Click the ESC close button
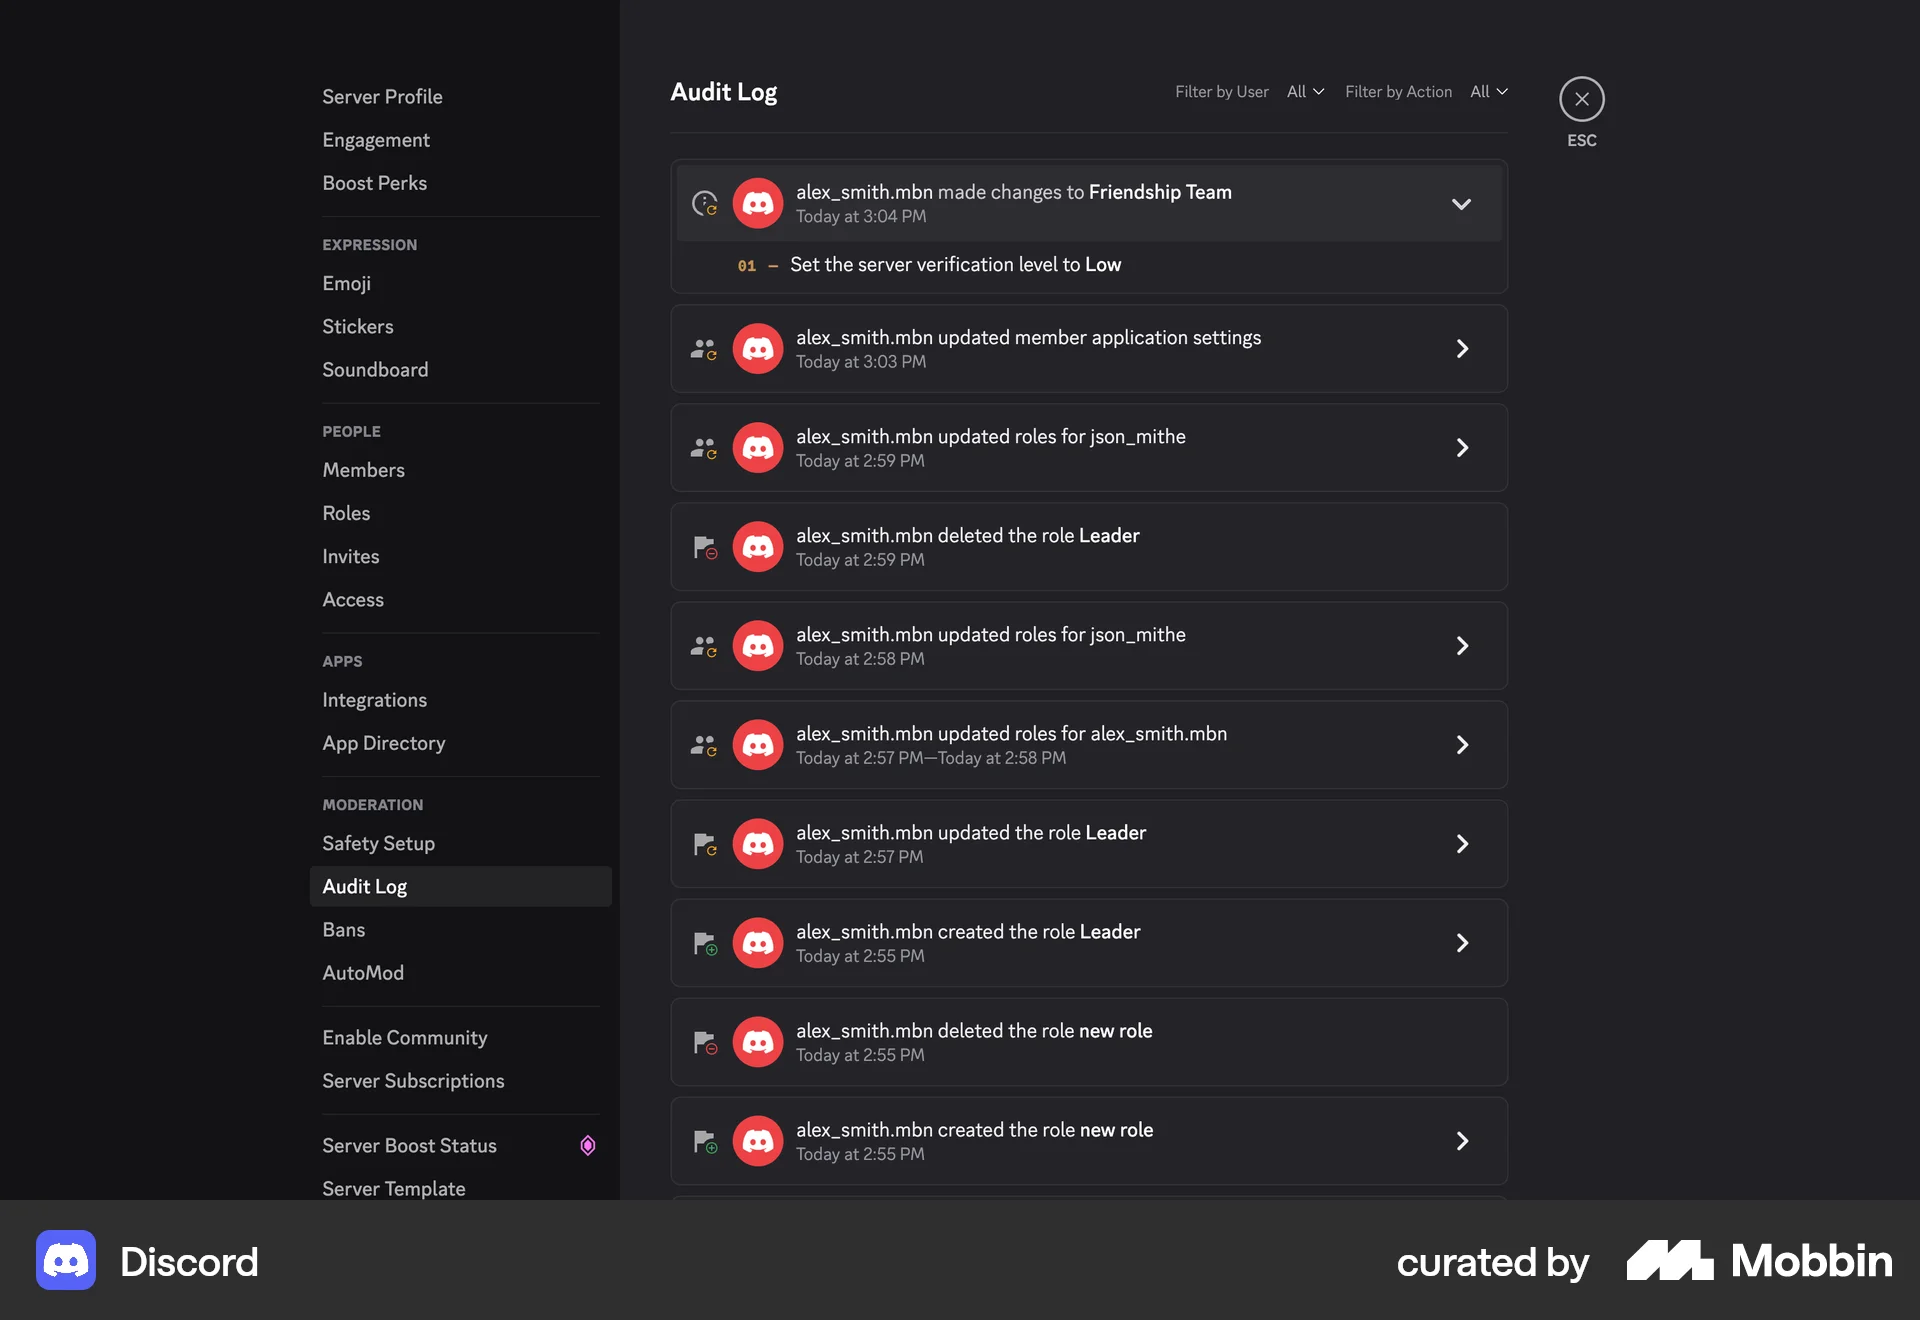The width and height of the screenshot is (1920, 1320). tap(1581, 98)
